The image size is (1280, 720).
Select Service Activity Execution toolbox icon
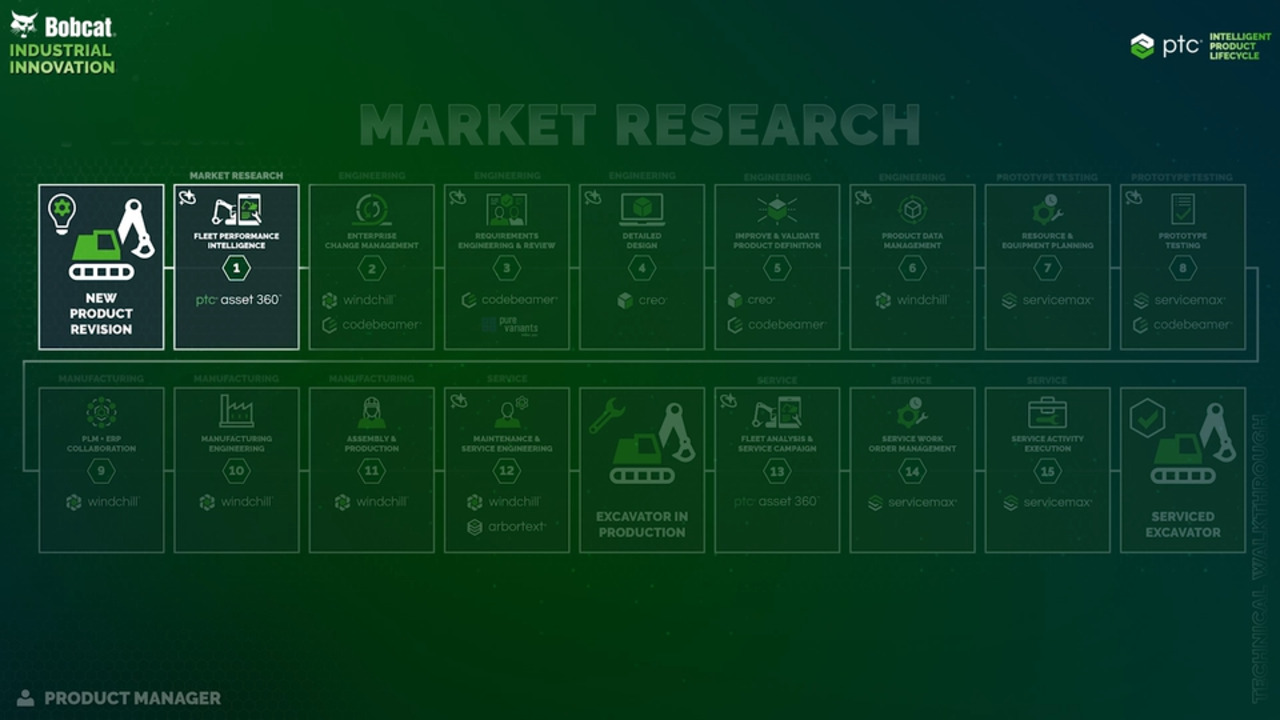pyautogui.click(x=1047, y=413)
